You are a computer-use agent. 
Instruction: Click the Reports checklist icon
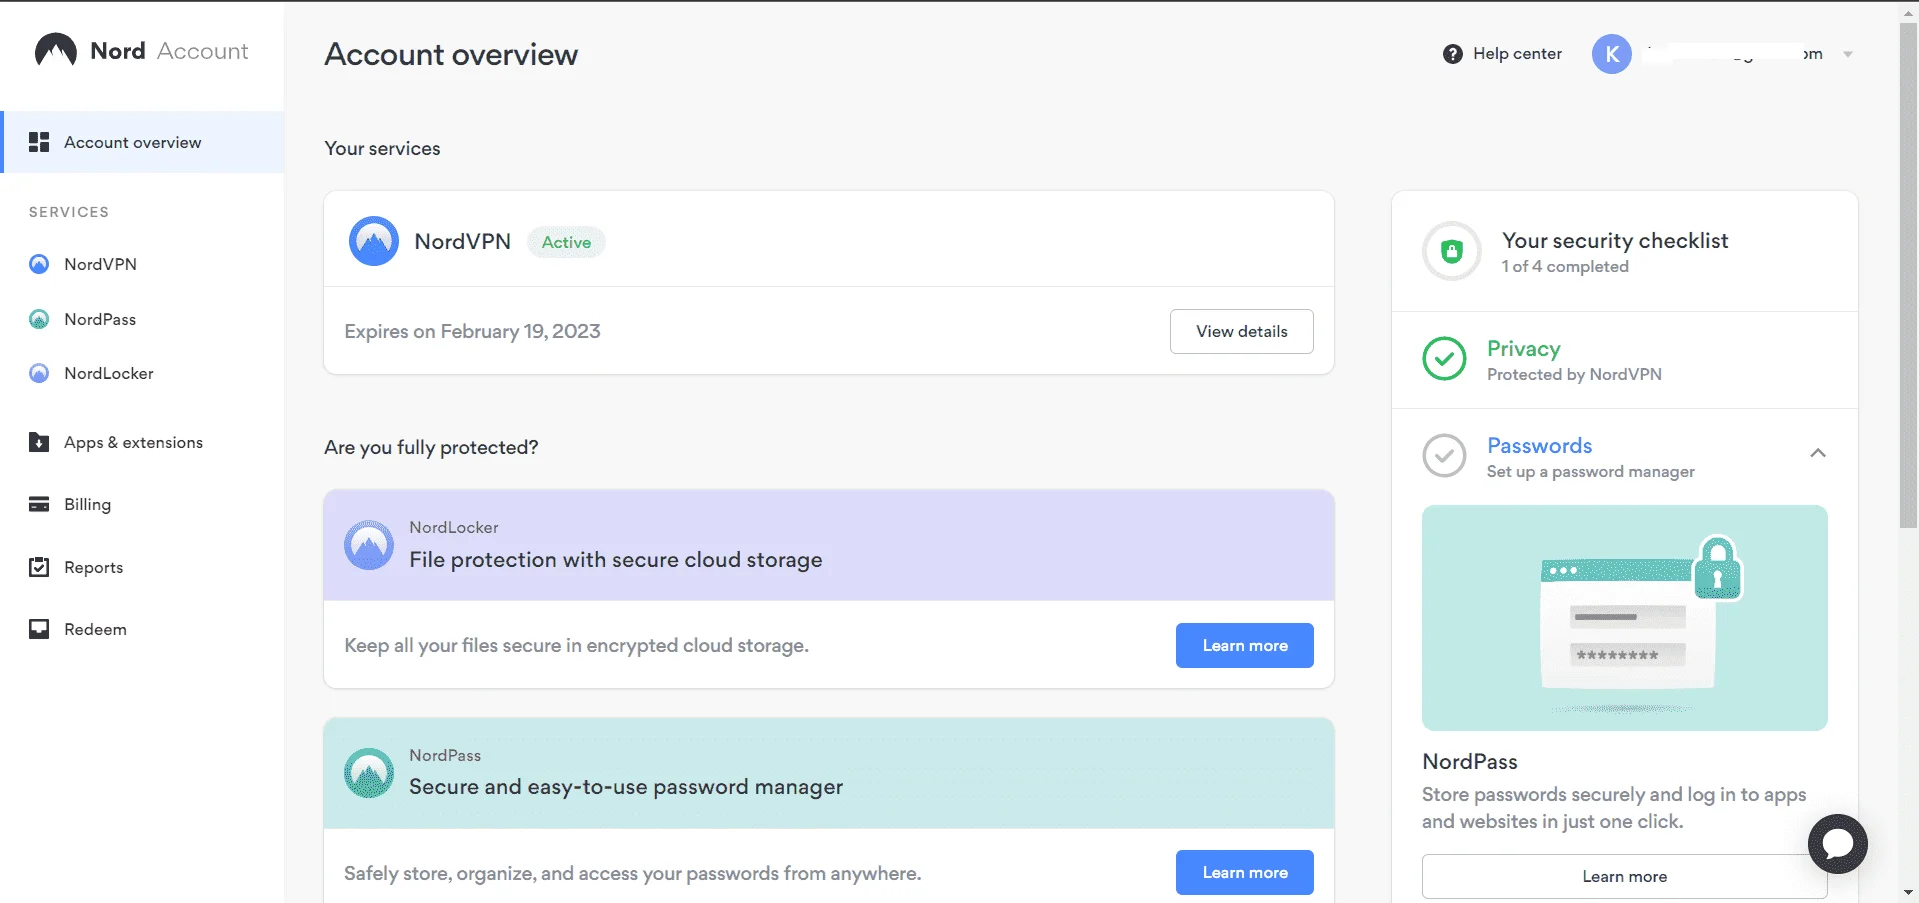click(x=39, y=567)
